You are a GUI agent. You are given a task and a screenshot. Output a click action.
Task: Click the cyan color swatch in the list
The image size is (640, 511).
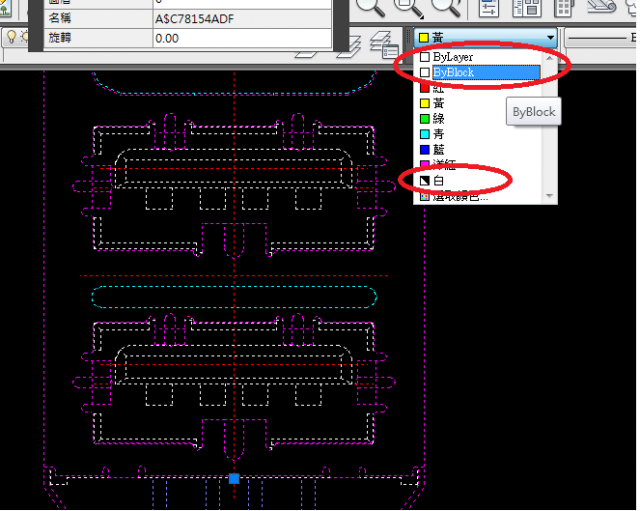tap(424, 134)
